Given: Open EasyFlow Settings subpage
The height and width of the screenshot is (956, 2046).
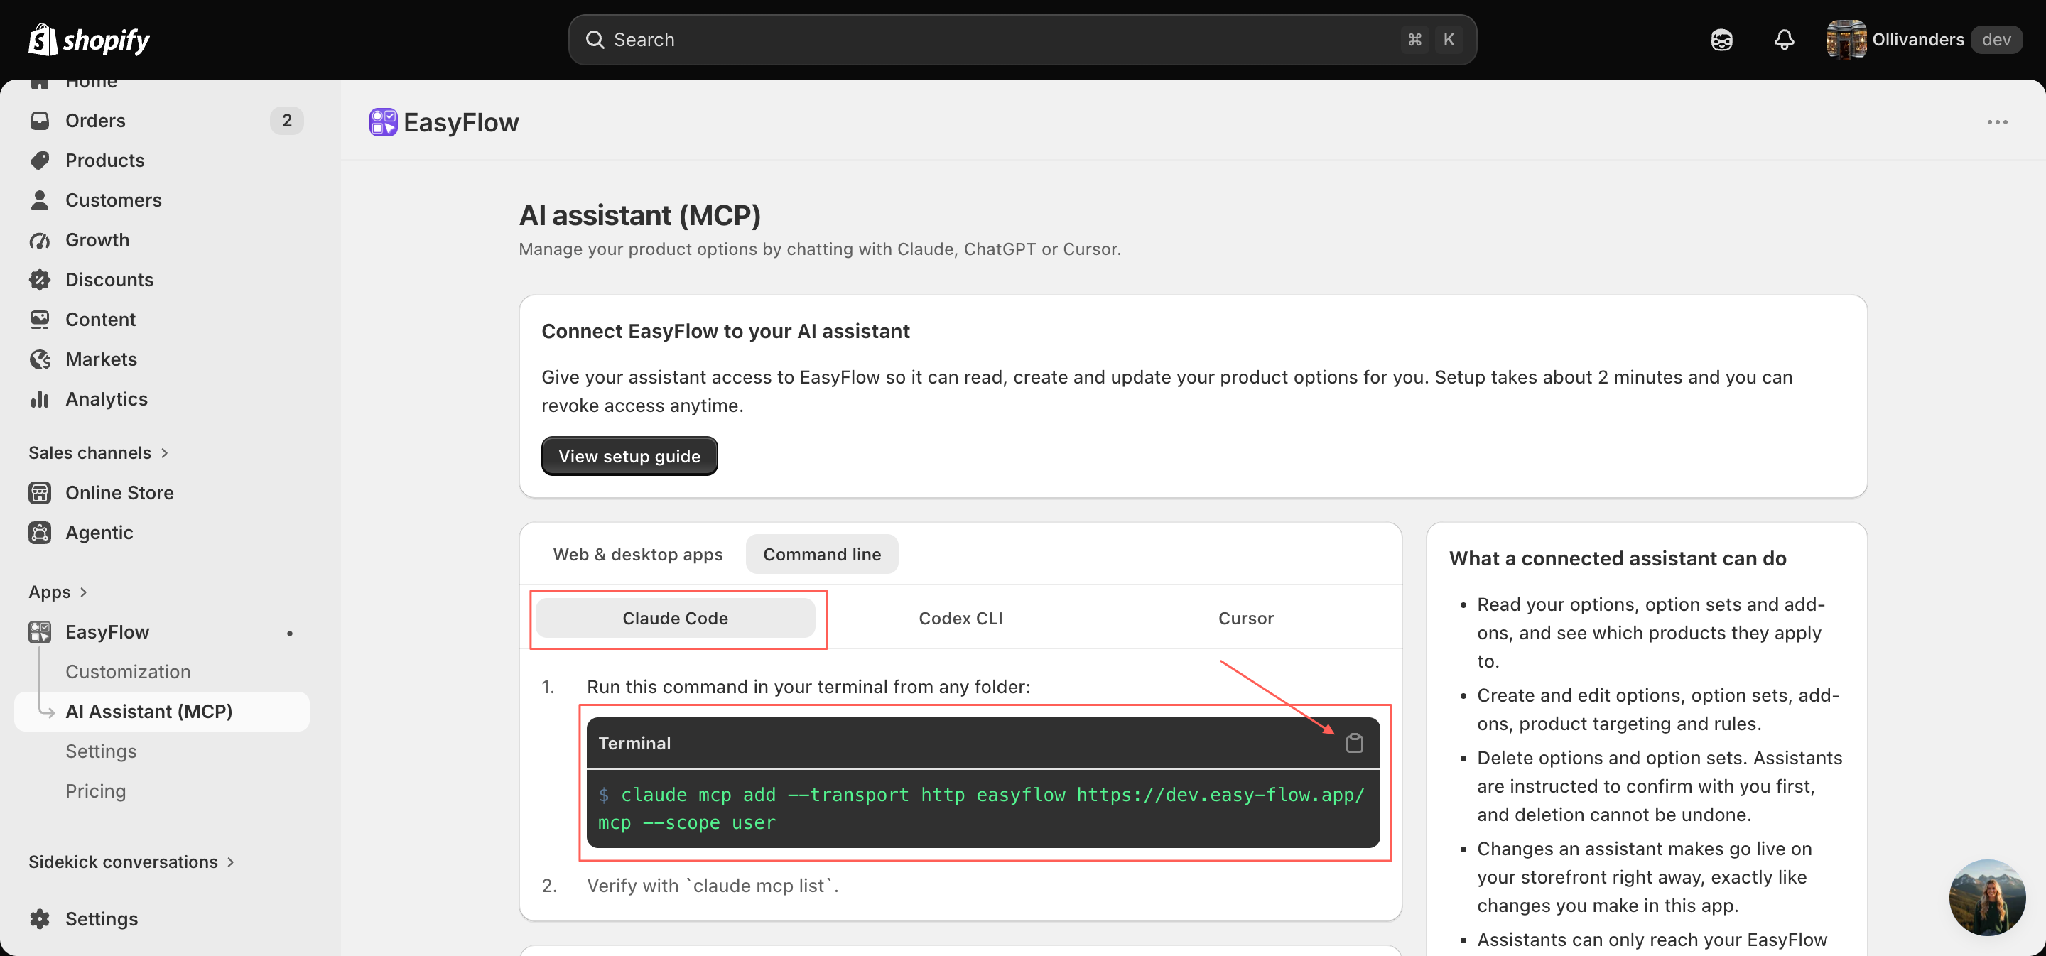Looking at the screenshot, I should point(101,752).
